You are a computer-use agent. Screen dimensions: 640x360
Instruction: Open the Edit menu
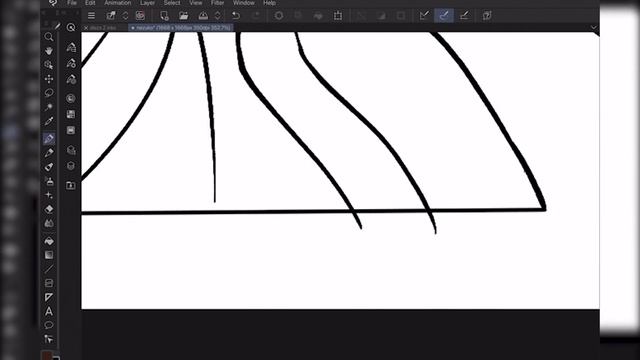click(x=90, y=3)
